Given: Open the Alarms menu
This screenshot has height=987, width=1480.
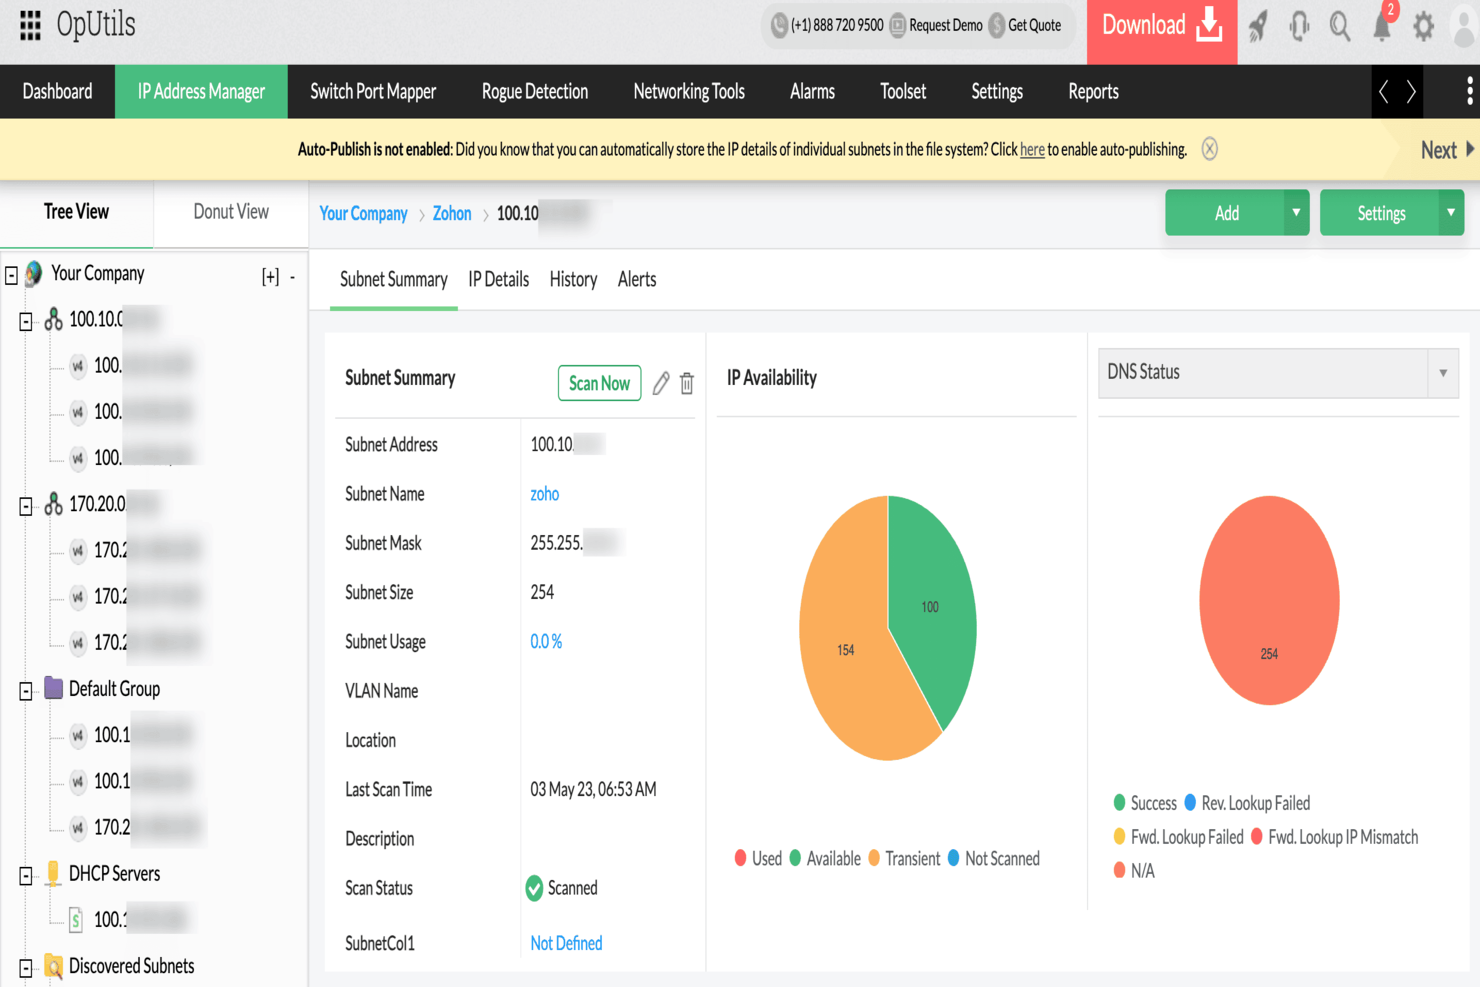Looking at the screenshot, I should pos(812,92).
